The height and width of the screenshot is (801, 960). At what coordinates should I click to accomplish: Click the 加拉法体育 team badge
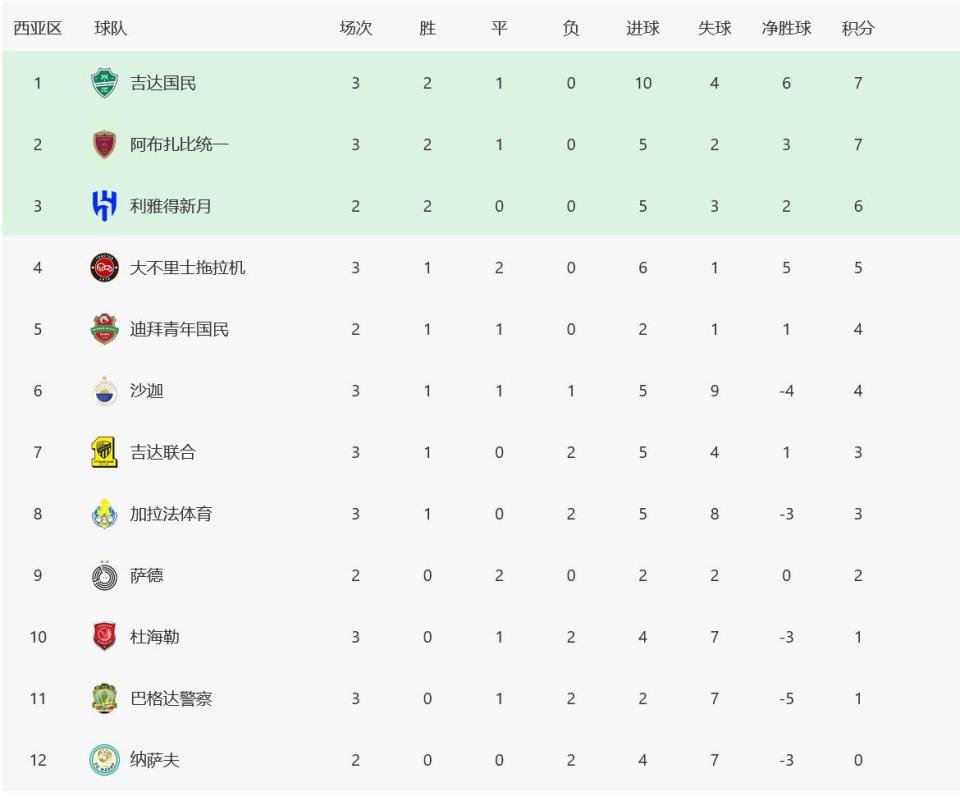click(x=104, y=514)
